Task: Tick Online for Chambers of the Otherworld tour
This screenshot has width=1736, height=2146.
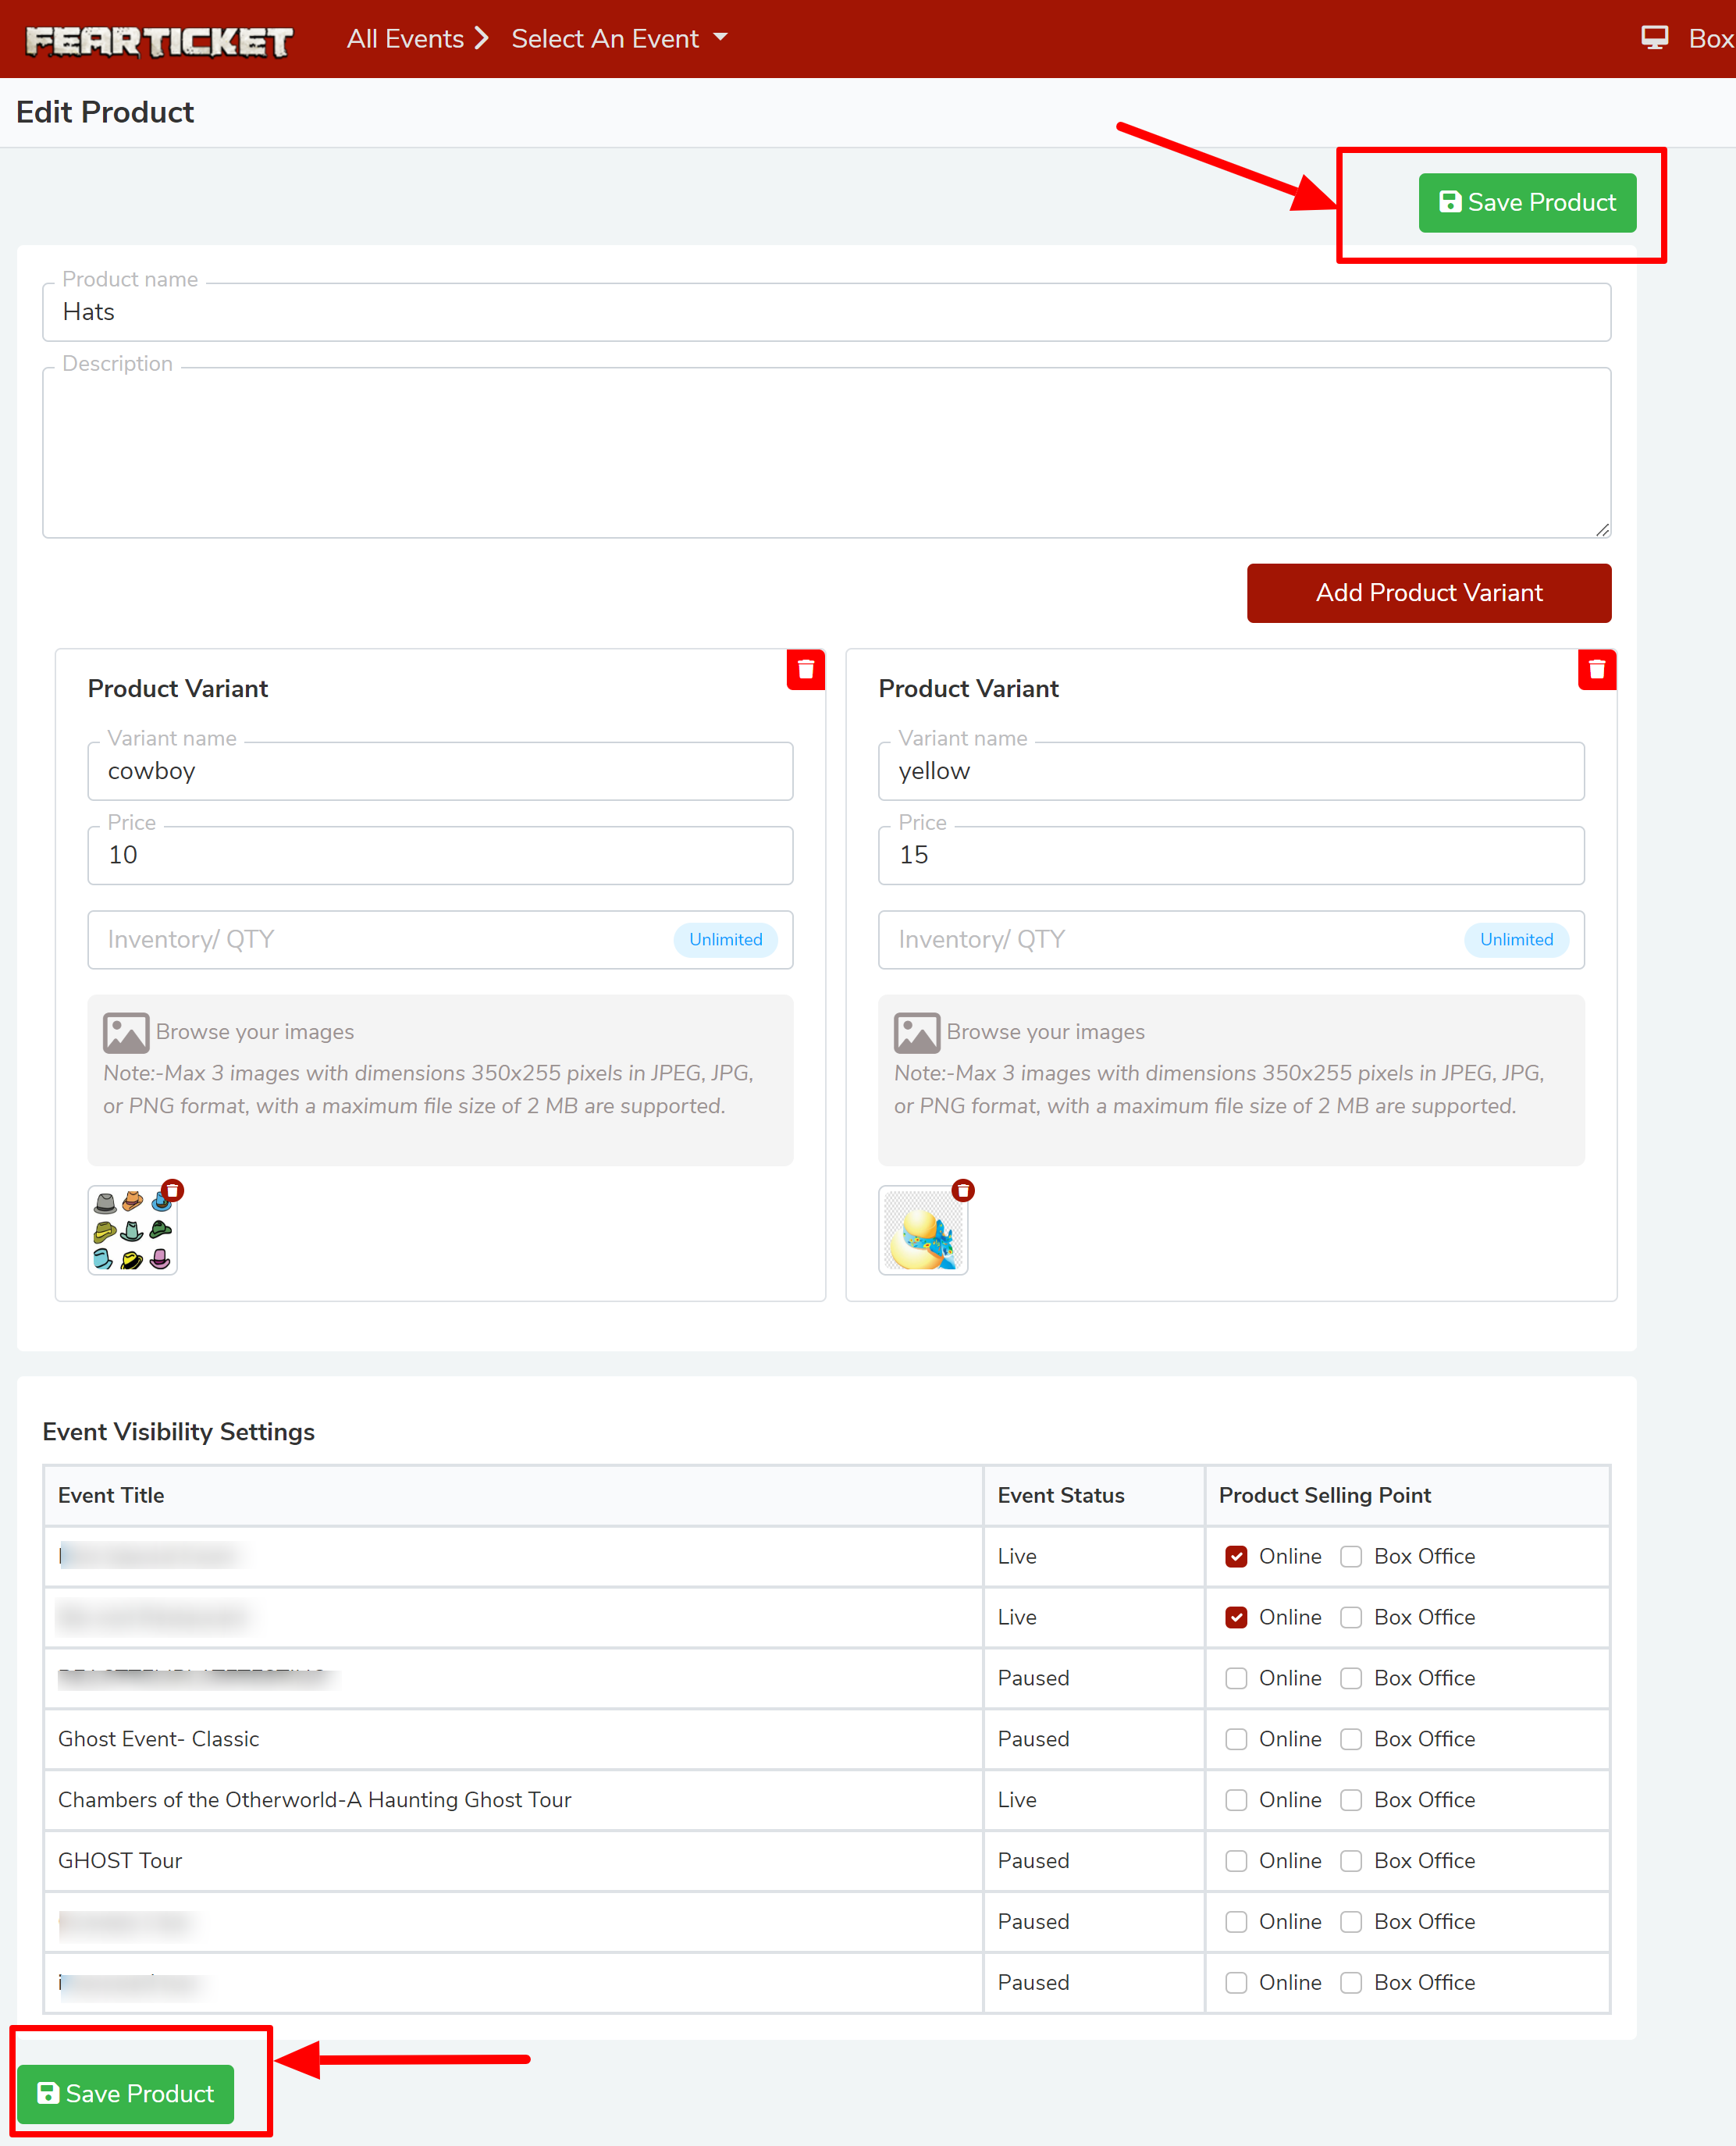Action: tap(1236, 1800)
